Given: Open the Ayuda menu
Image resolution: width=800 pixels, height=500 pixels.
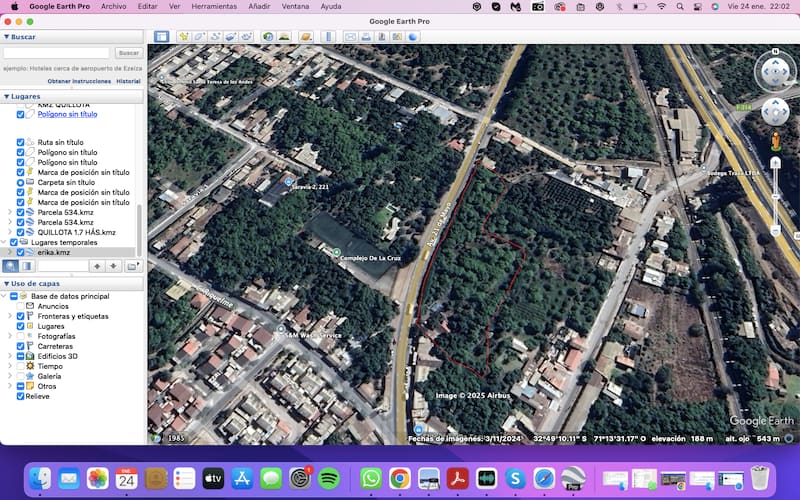Looking at the screenshot, I should click(x=331, y=7).
